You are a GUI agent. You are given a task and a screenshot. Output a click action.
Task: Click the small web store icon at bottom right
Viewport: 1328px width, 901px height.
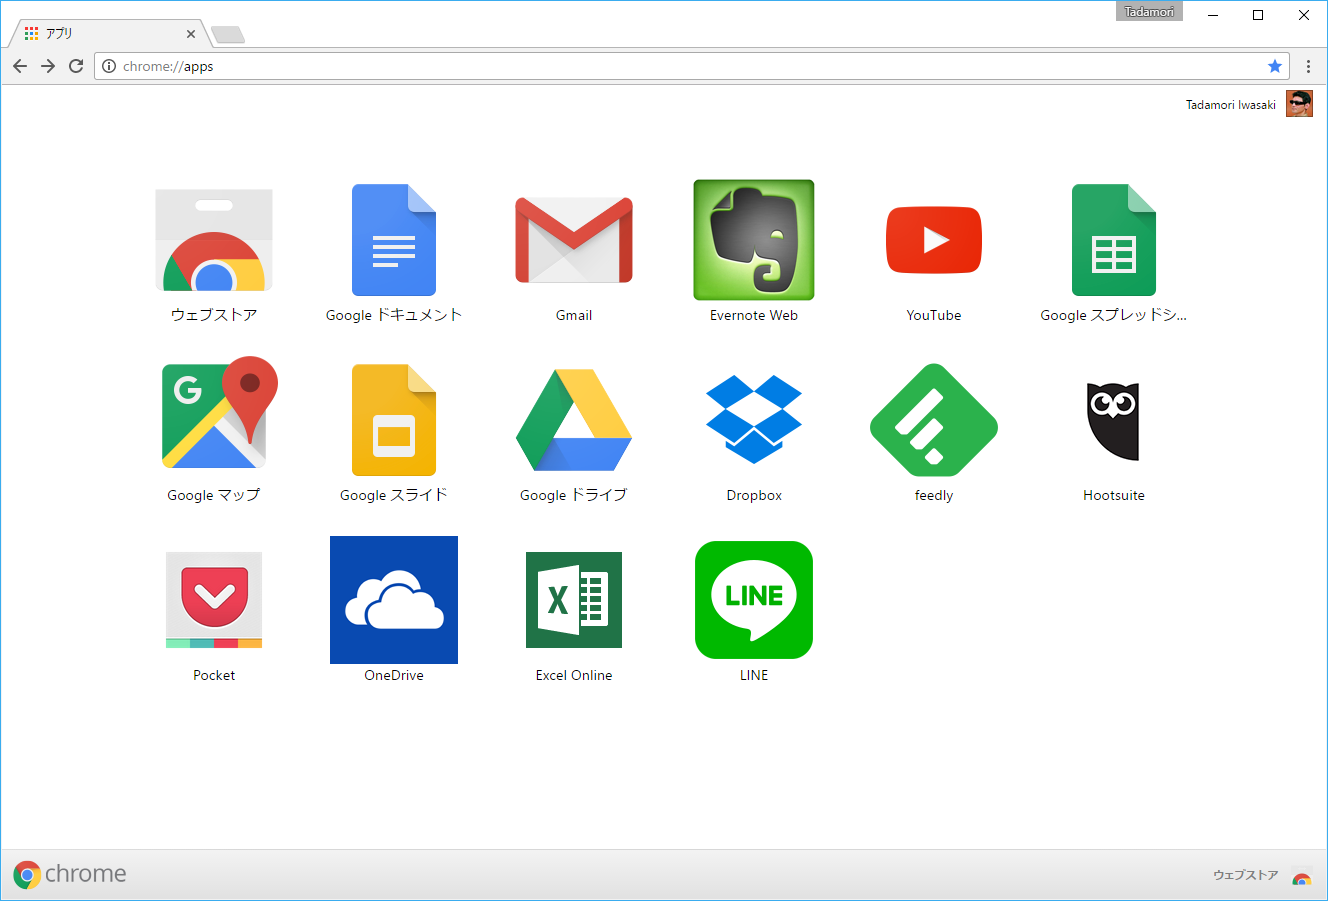click(1301, 876)
